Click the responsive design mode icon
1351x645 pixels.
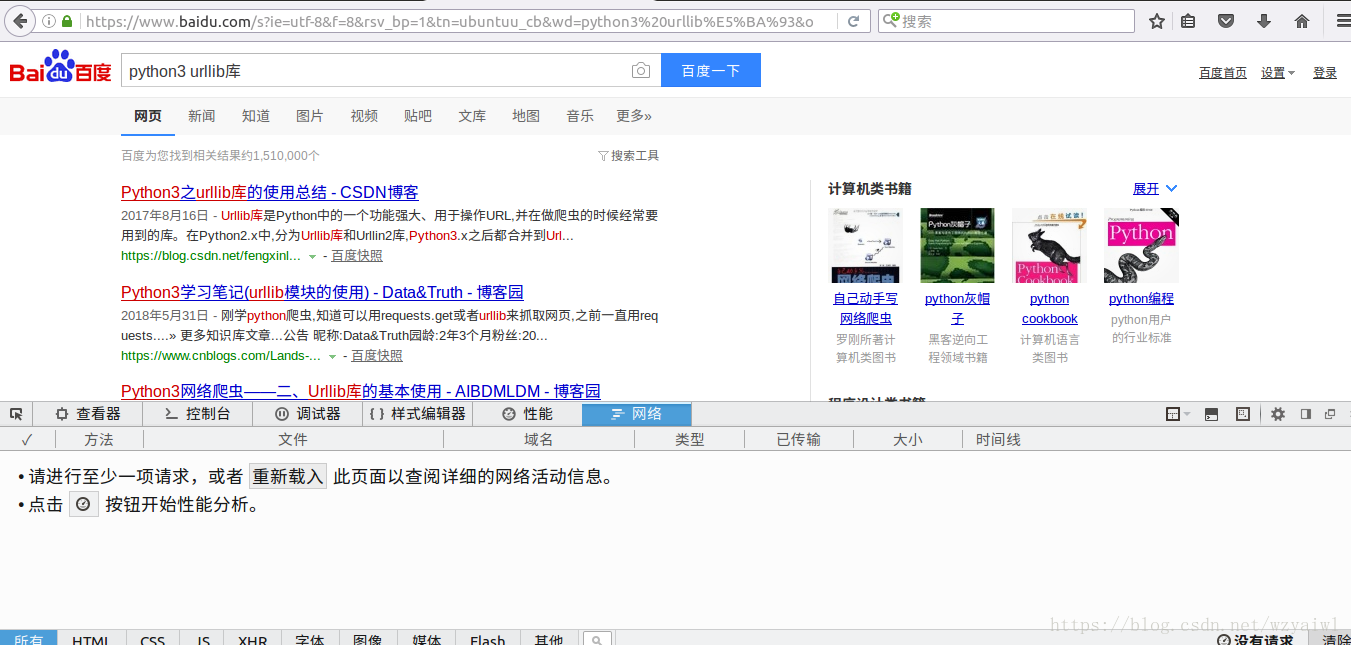click(x=1243, y=414)
